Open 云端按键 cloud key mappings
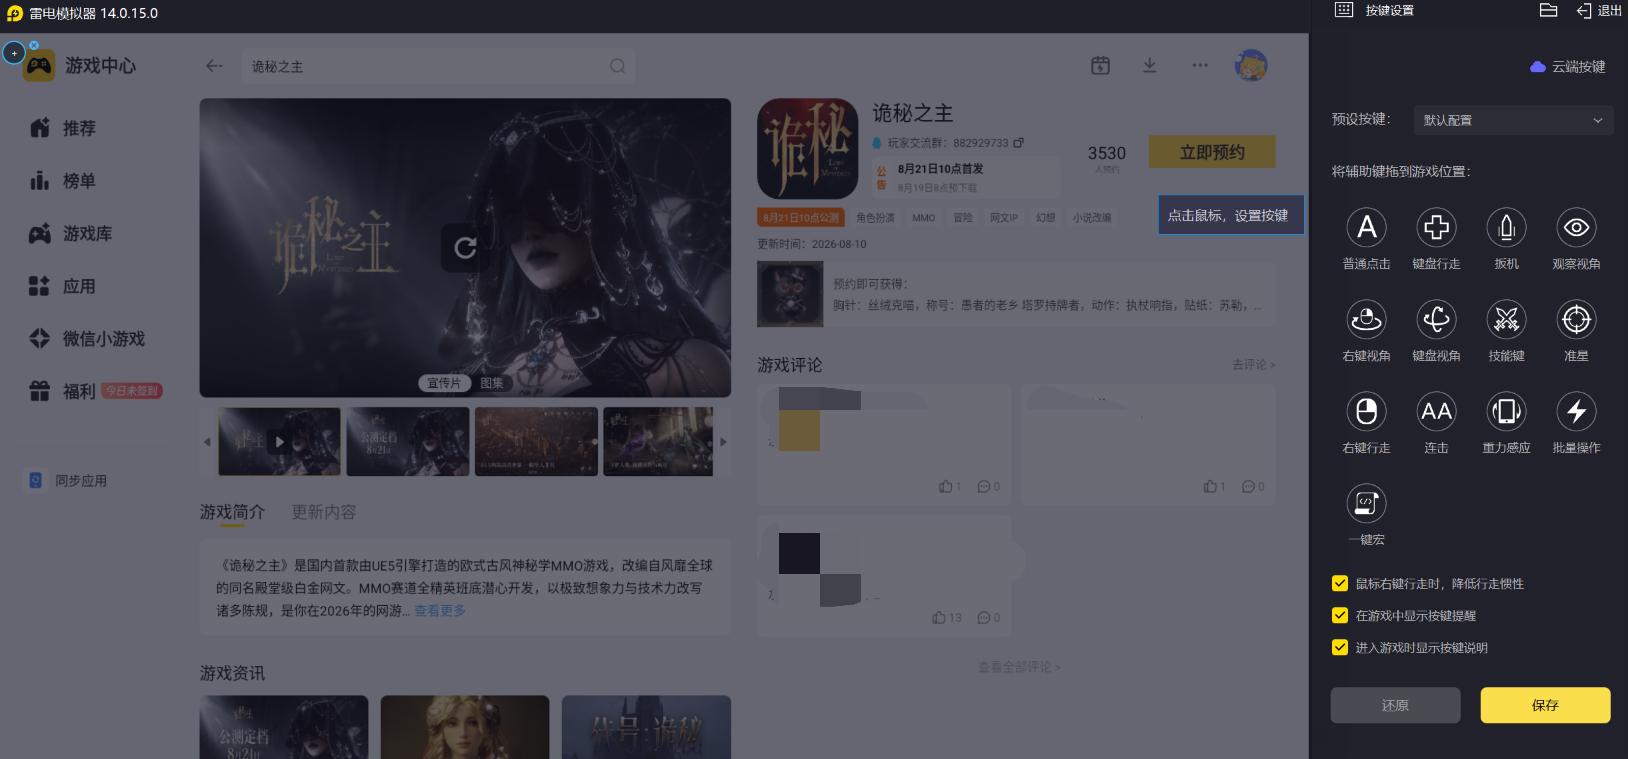Image resolution: width=1628 pixels, height=759 pixels. coord(1567,67)
